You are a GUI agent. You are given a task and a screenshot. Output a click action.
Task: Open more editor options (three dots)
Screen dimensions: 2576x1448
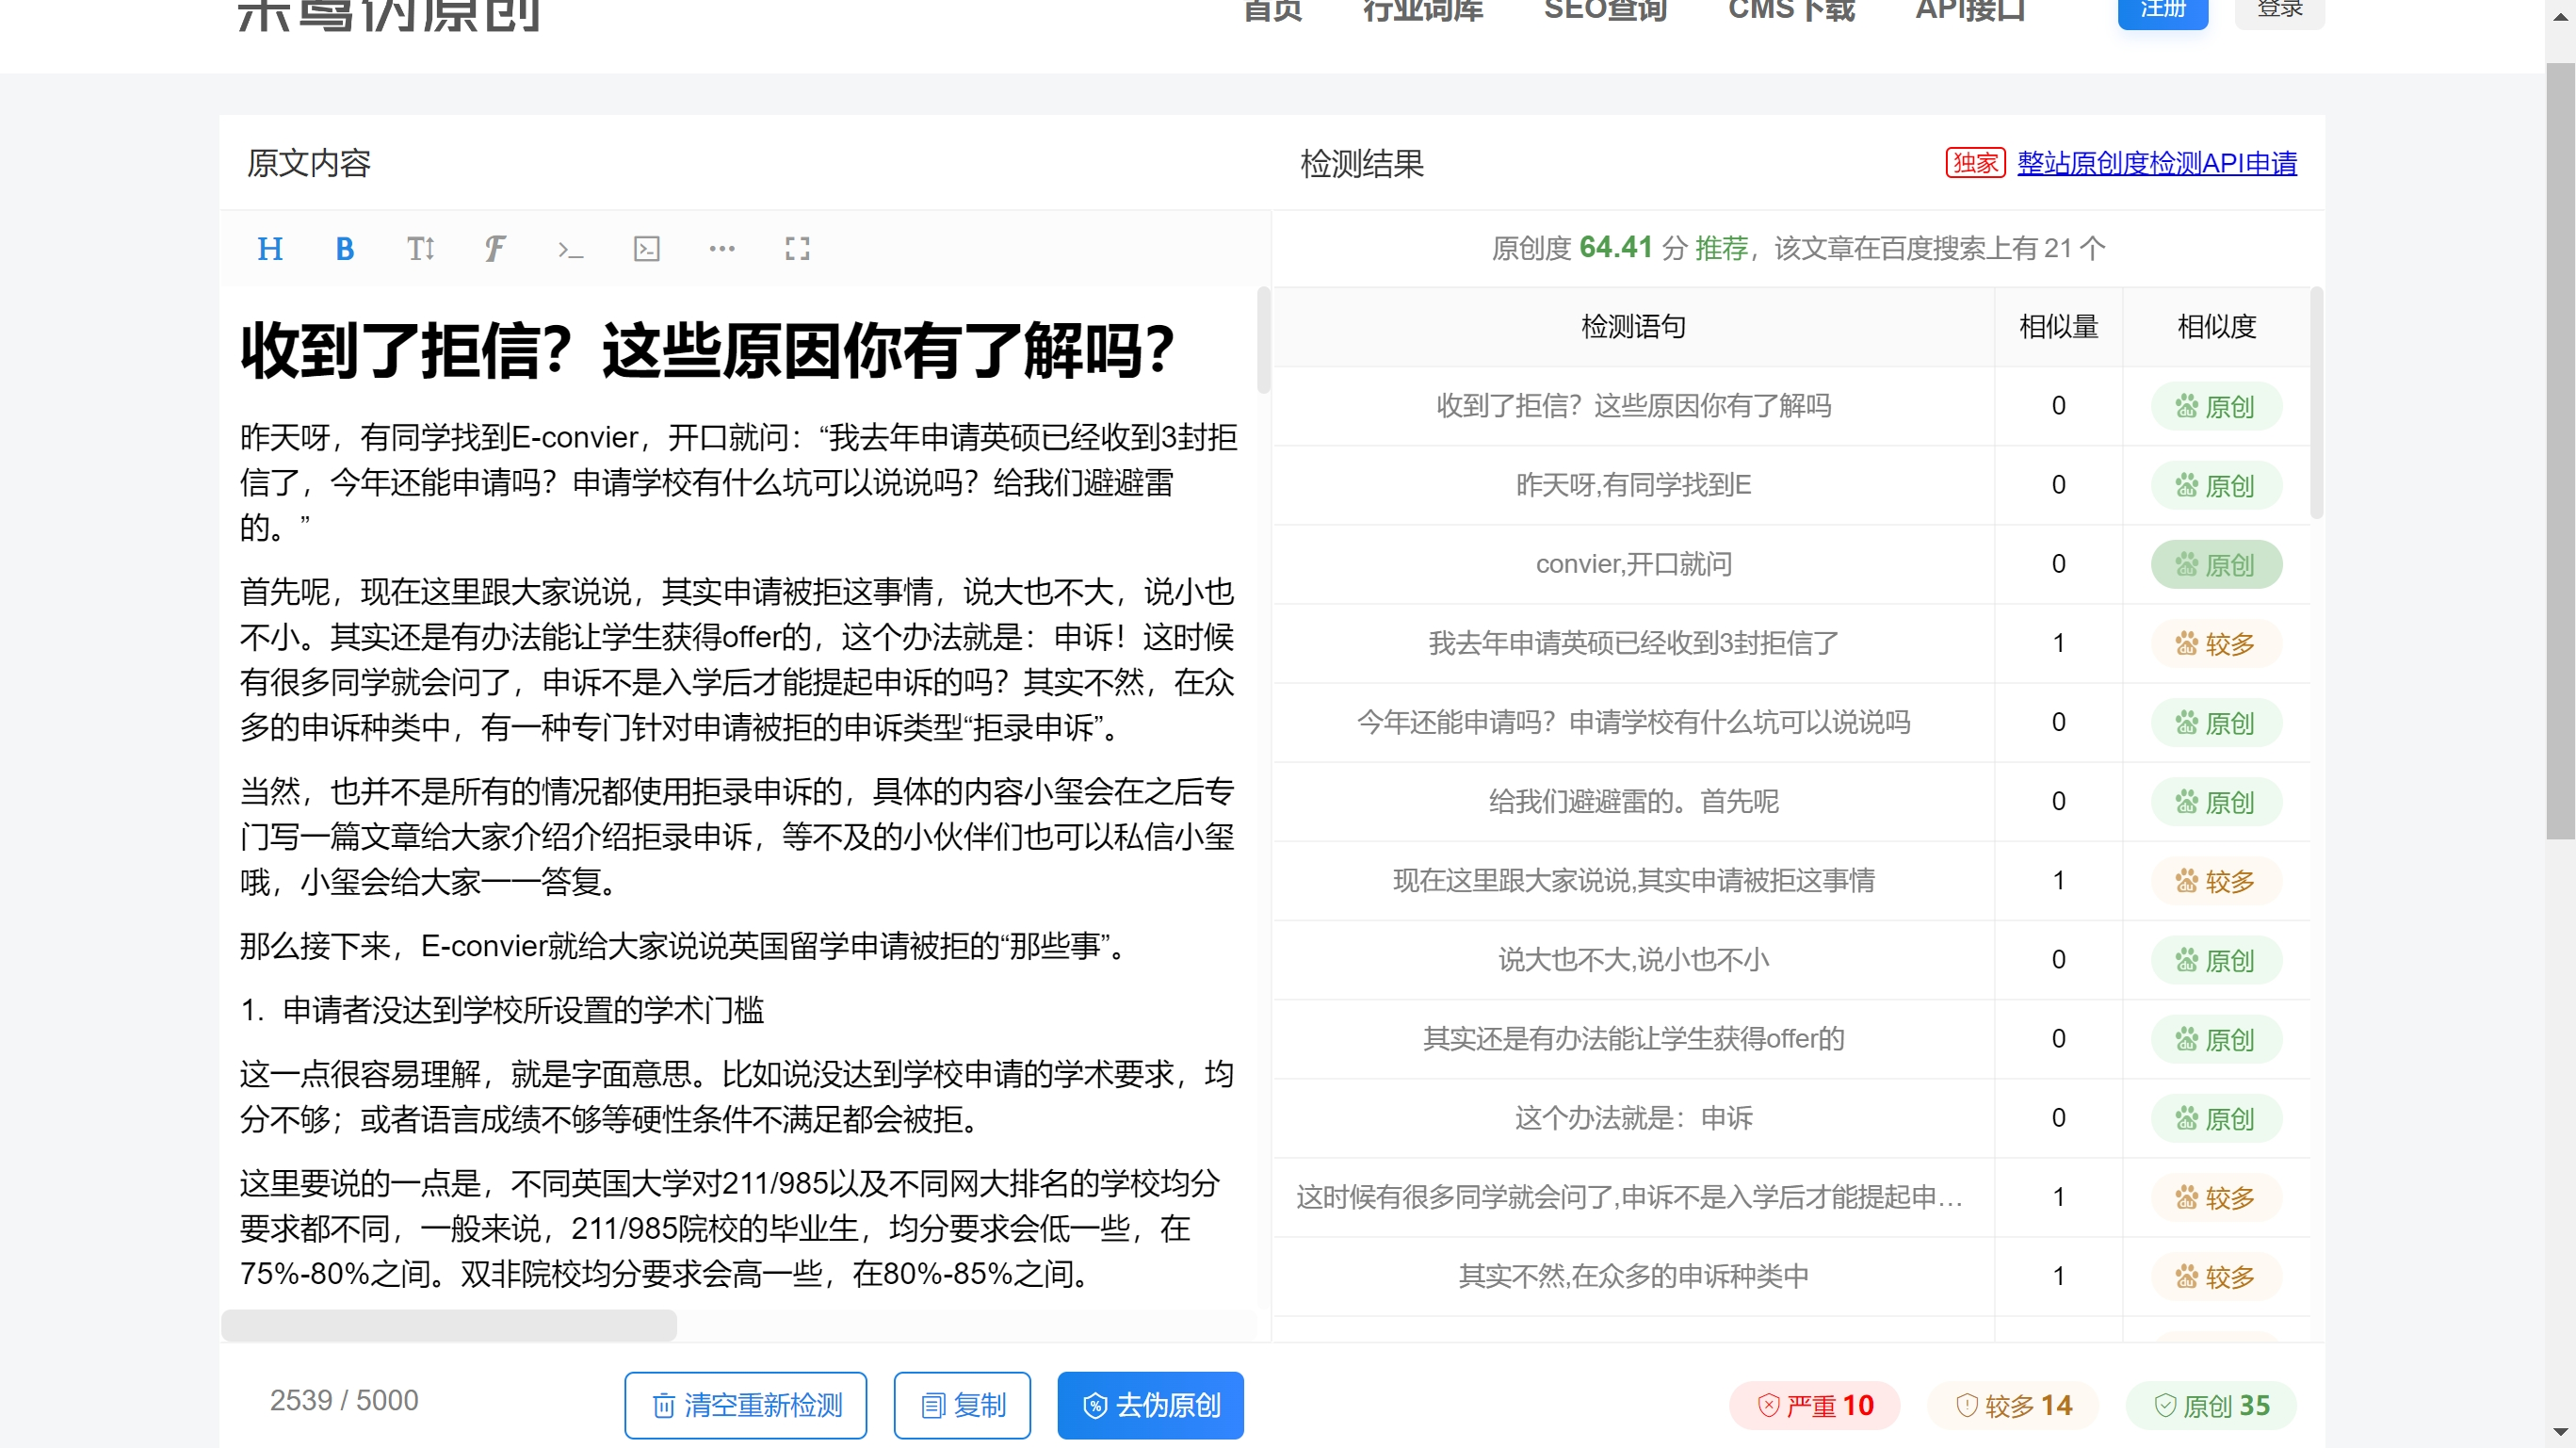click(722, 248)
